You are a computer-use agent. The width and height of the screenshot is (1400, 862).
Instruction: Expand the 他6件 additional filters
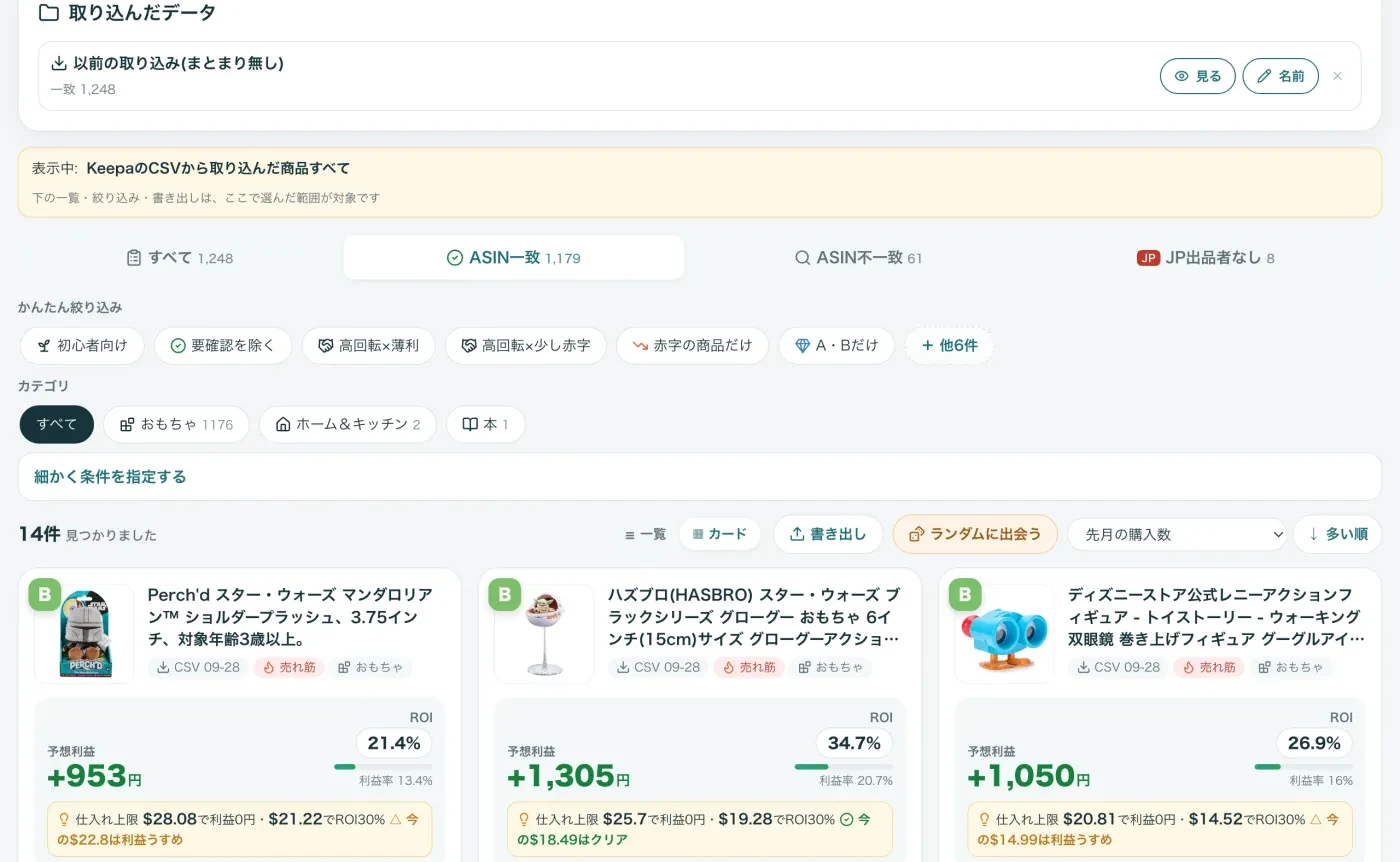(x=949, y=346)
